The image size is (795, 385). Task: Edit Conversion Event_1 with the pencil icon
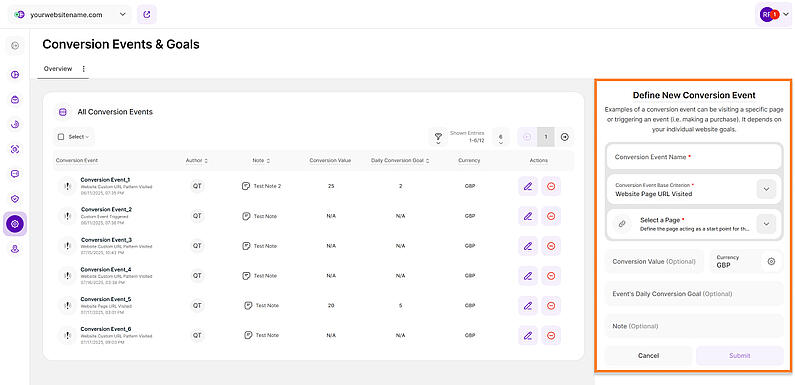point(528,186)
